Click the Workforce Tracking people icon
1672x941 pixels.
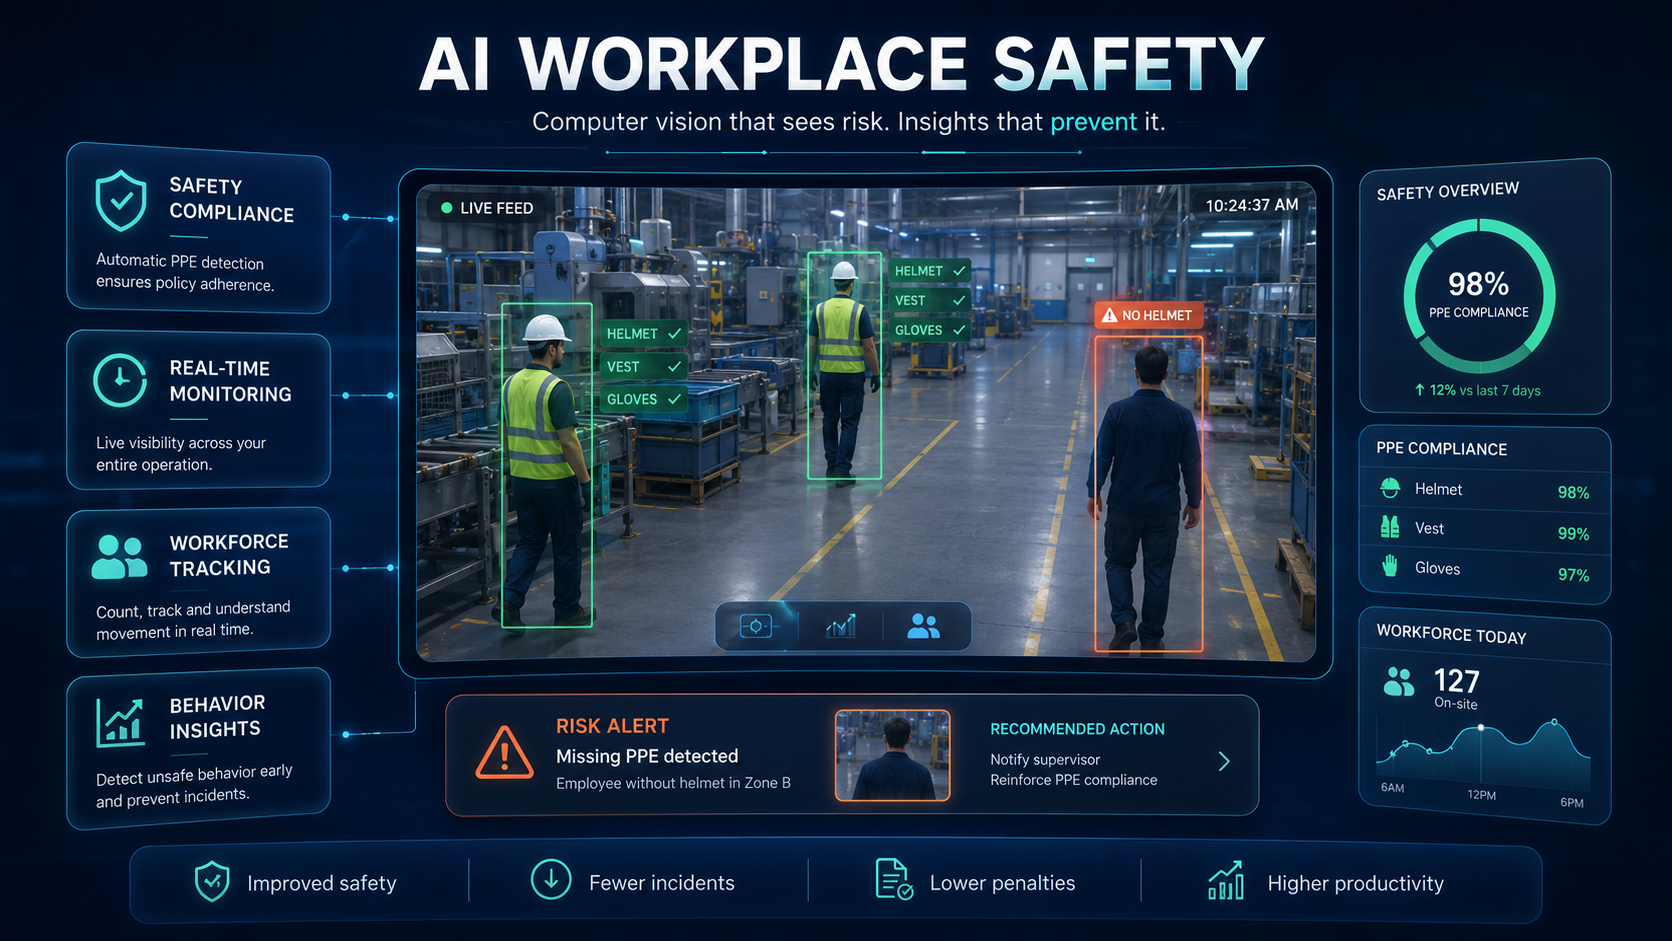(x=119, y=557)
